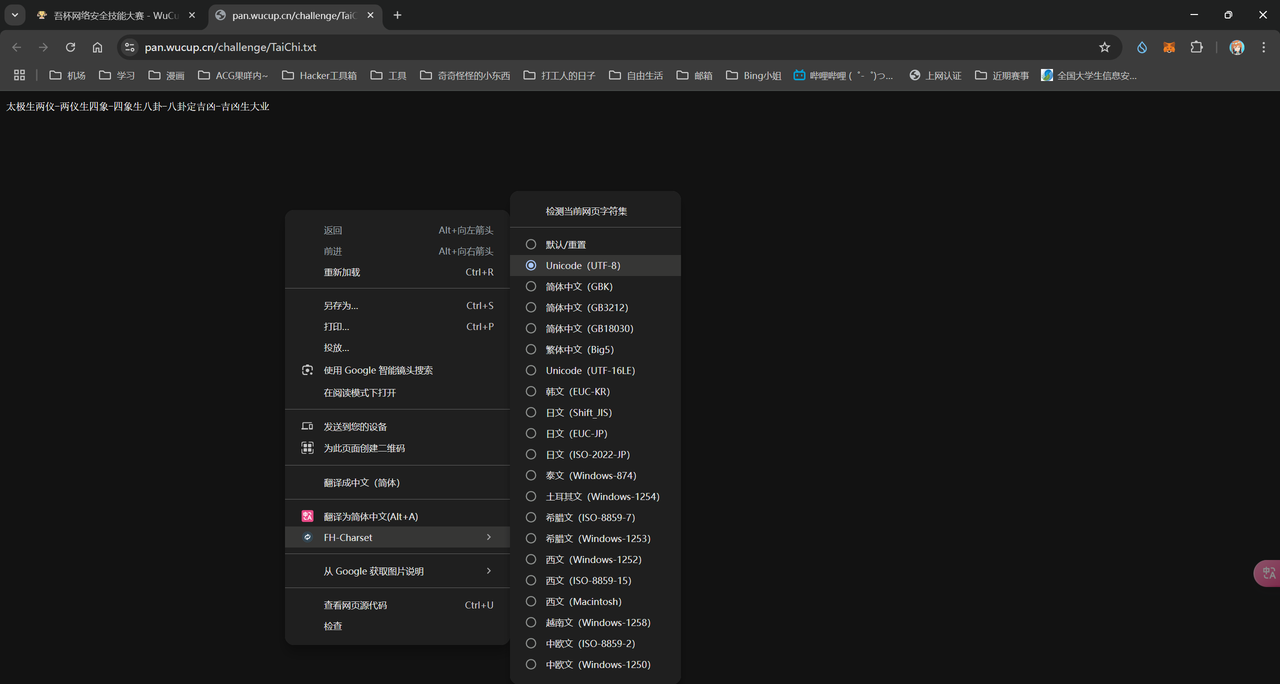The image size is (1280, 684).
Task: Click the browser back arrow
Action: (x=16, y=47)
